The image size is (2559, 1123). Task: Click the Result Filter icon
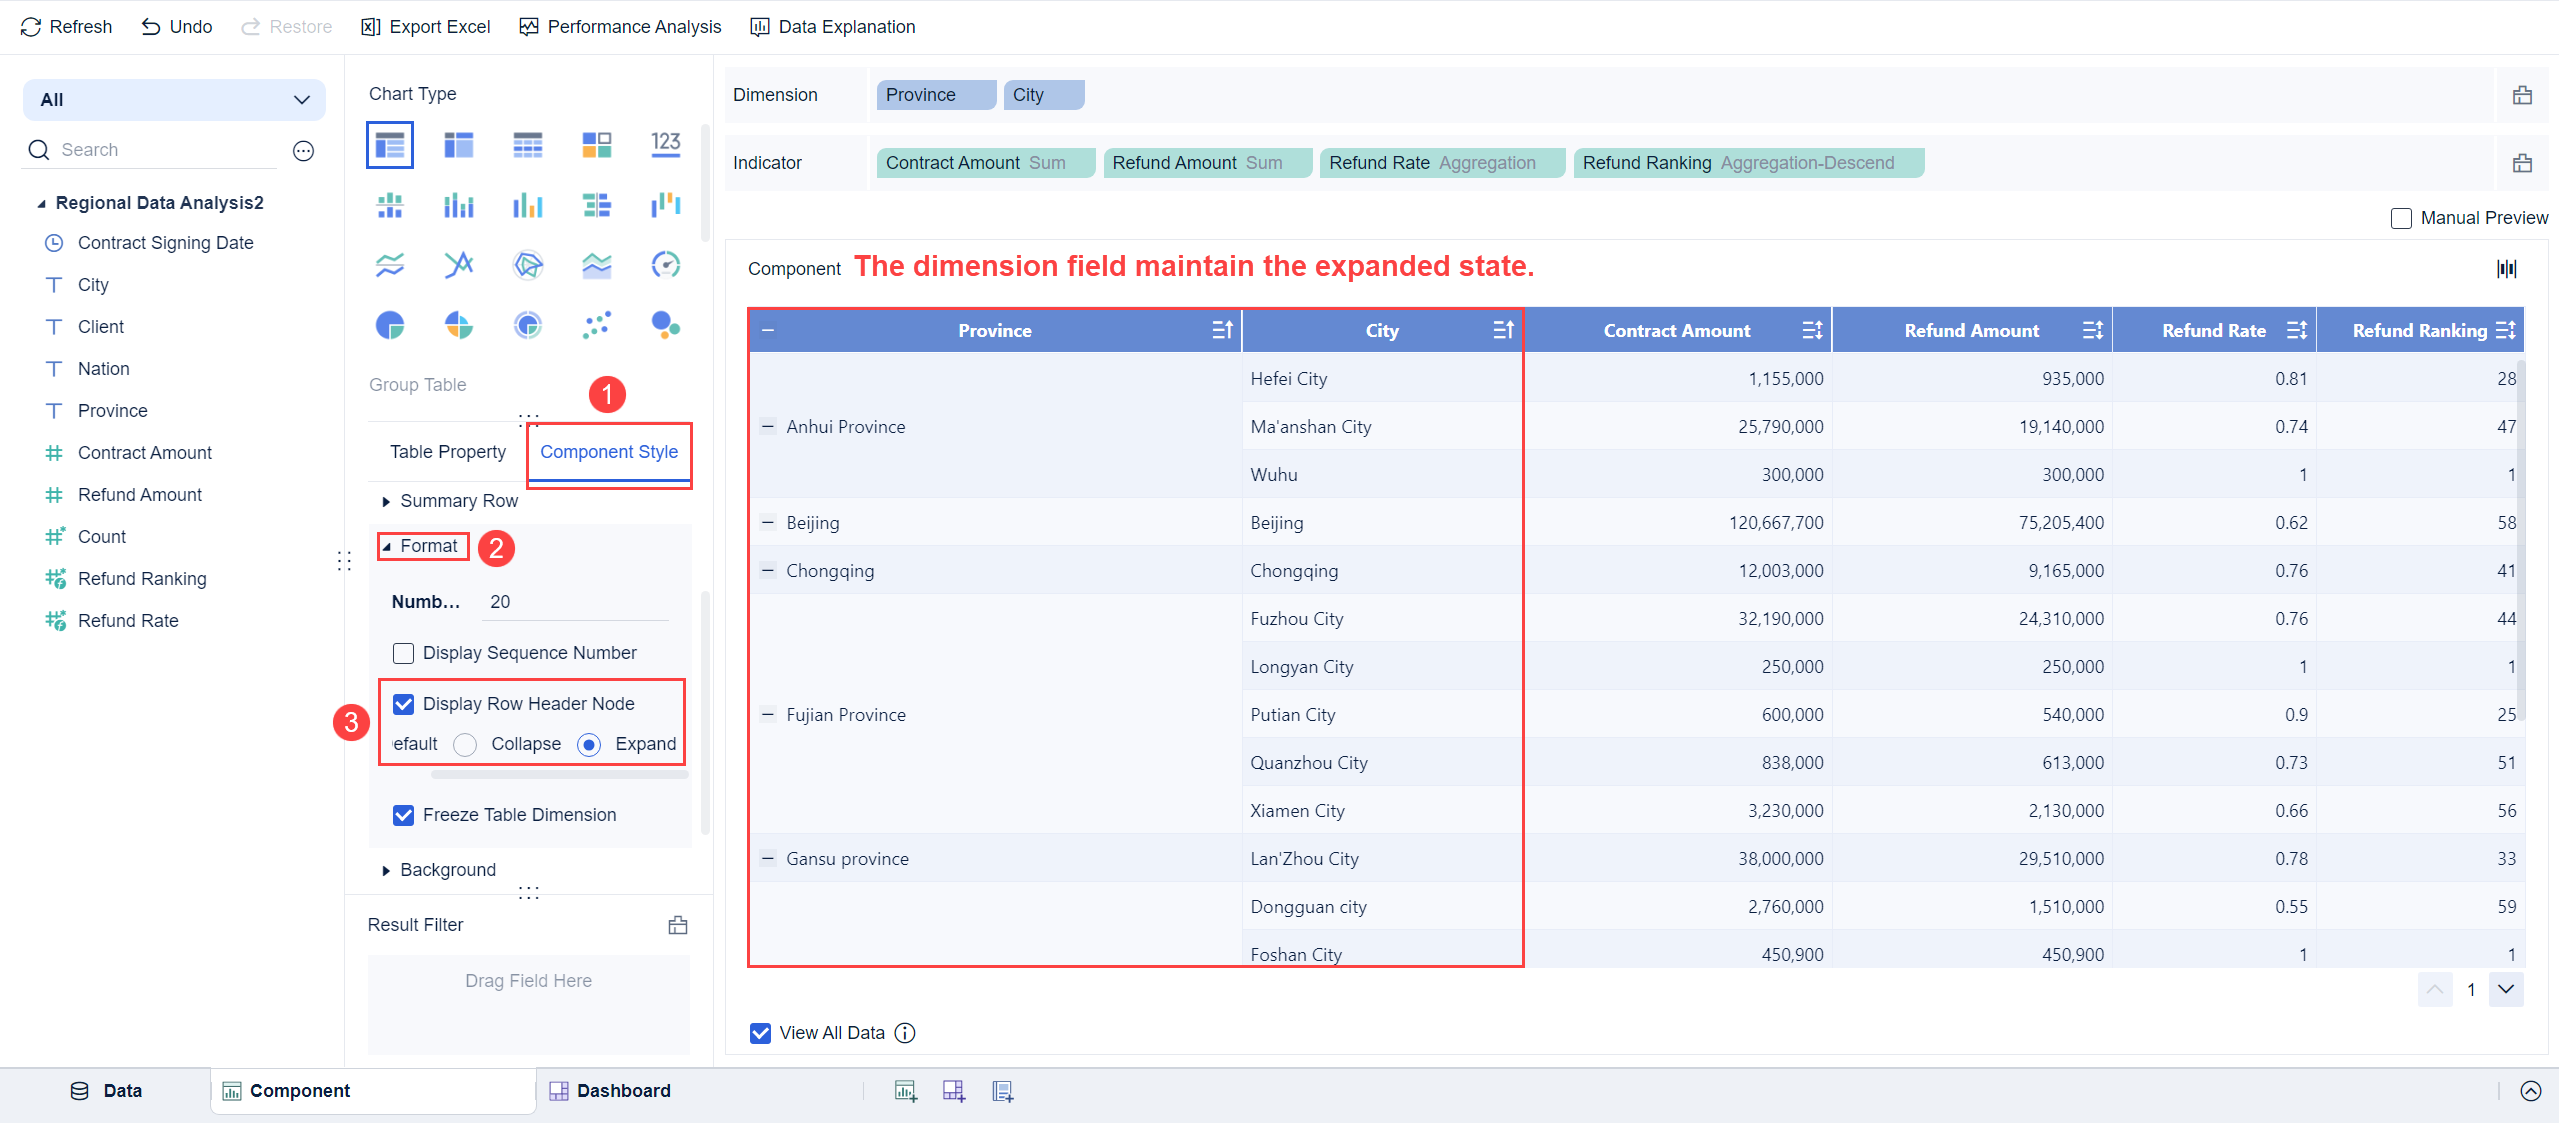(x=678, y=925)
